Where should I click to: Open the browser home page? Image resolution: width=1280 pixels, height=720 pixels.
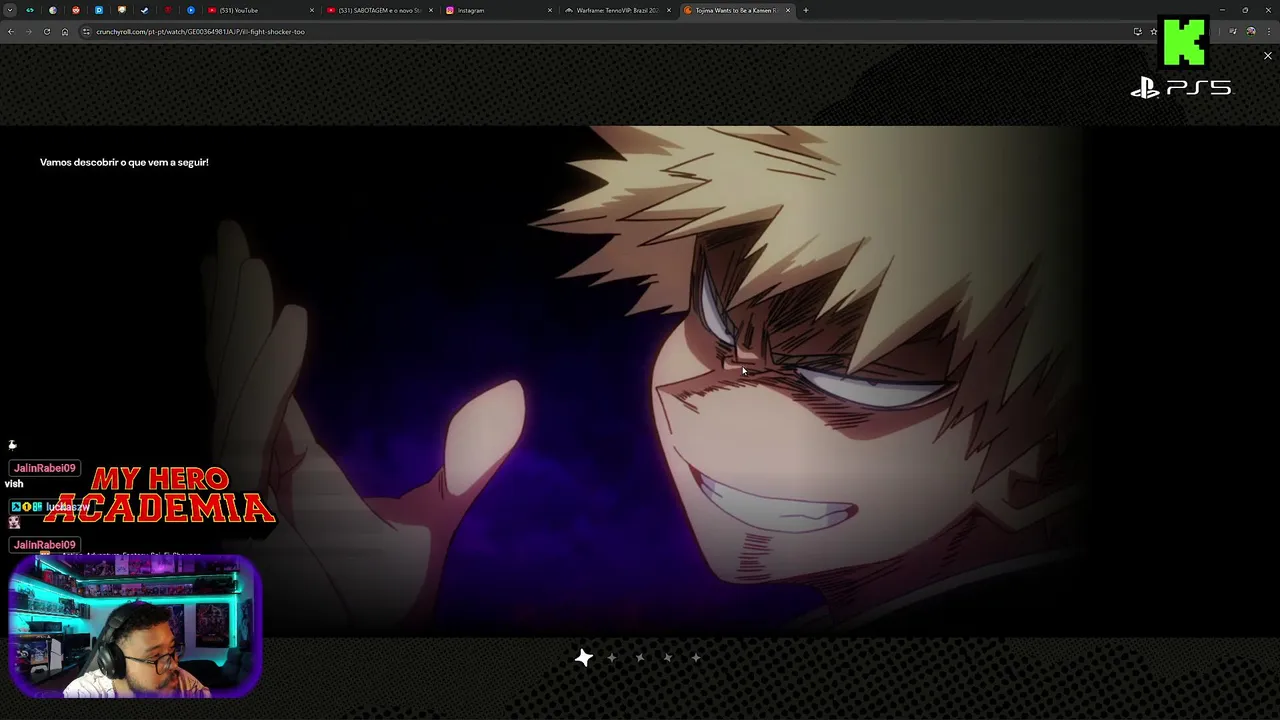pyautogui.click(x=65, y=31)
